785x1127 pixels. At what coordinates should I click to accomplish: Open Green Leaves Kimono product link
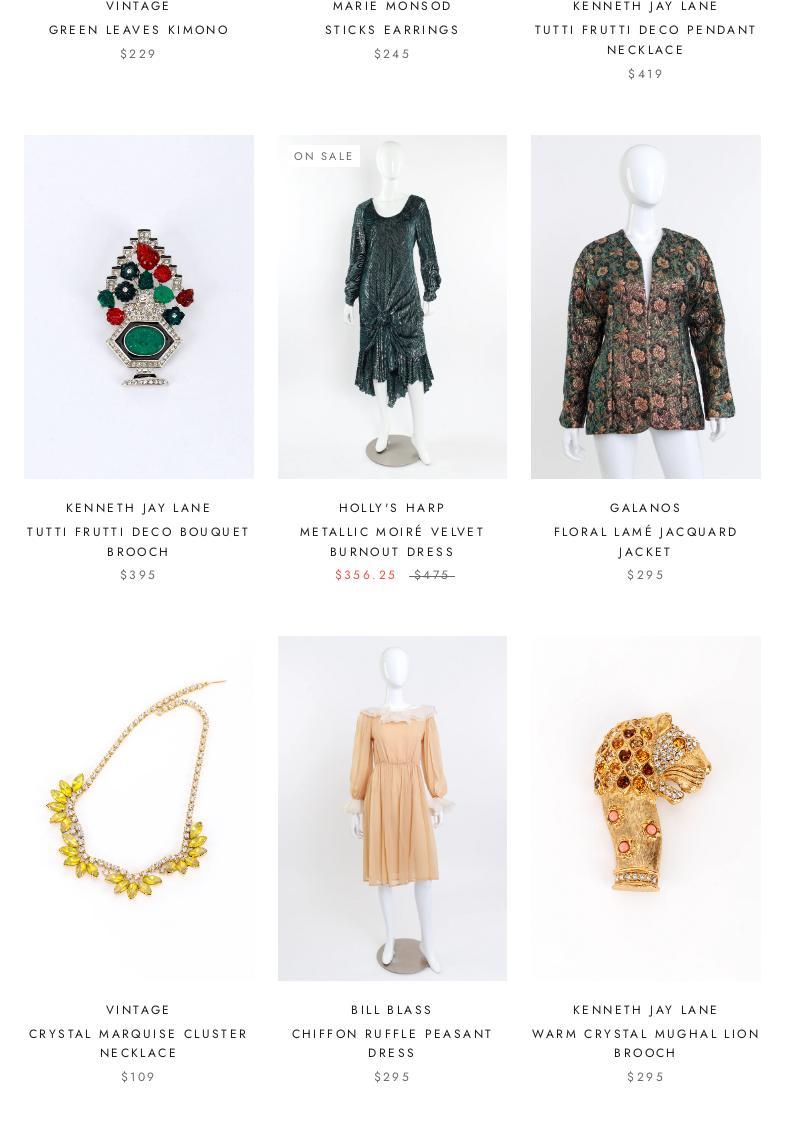click(x=139, y=30)
